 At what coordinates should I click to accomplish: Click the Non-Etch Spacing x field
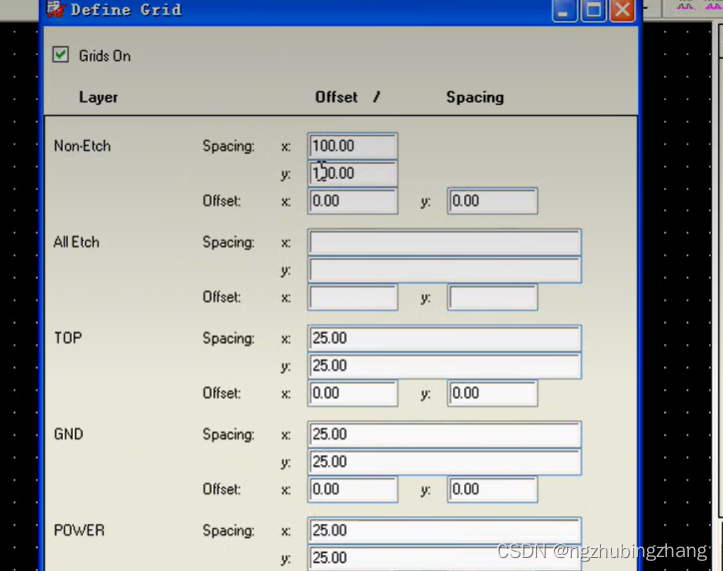[353, 146]
